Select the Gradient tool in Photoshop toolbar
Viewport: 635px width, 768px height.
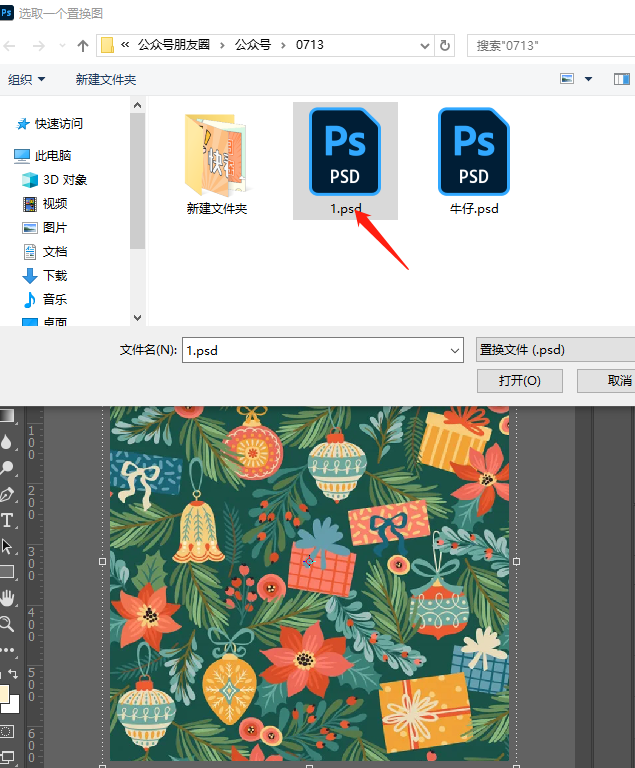coord(7,415)
